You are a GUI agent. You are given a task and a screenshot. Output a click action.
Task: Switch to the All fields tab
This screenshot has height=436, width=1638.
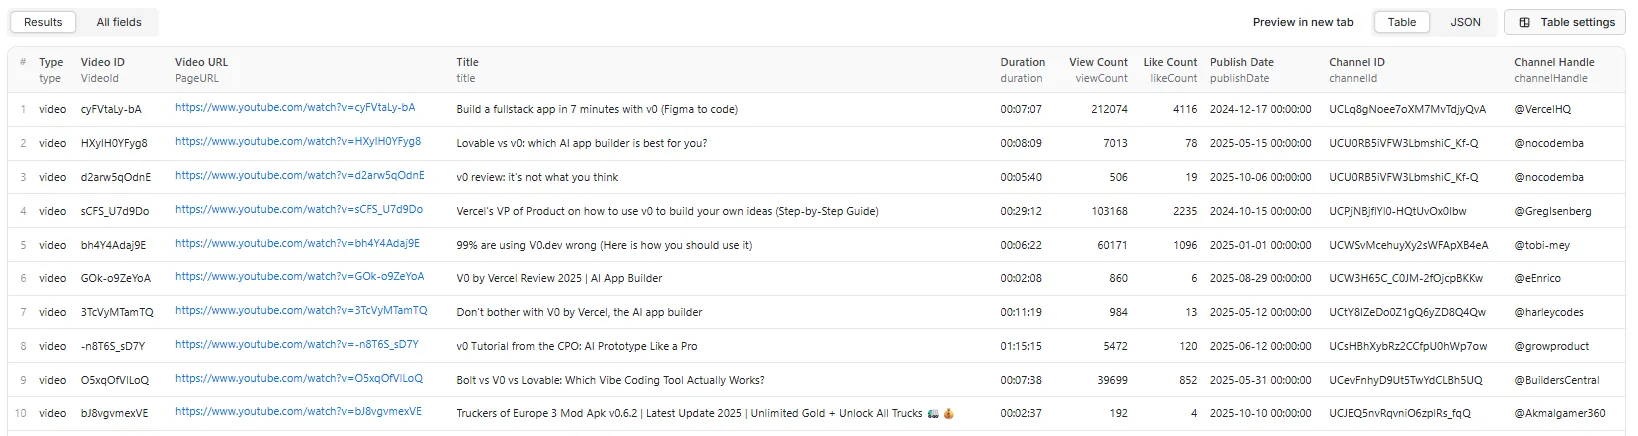click(x=119, y=22)
